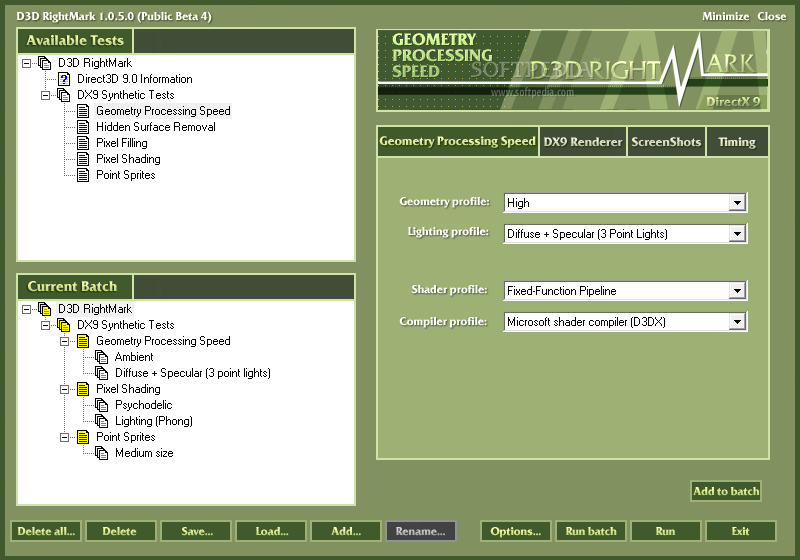Select the Ambient batch entry label
This screenshot has height=560, width=800.
134,357
